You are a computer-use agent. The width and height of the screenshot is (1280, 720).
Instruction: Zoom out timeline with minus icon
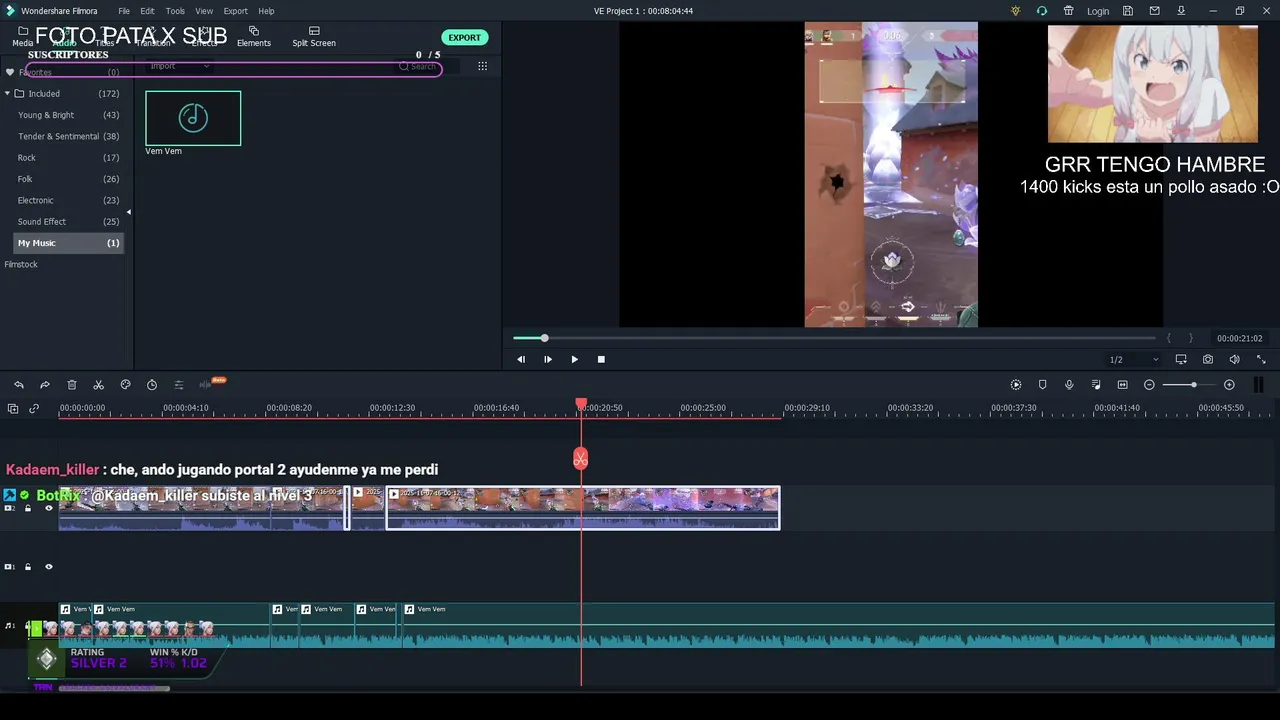click(x=1149, y=385)
